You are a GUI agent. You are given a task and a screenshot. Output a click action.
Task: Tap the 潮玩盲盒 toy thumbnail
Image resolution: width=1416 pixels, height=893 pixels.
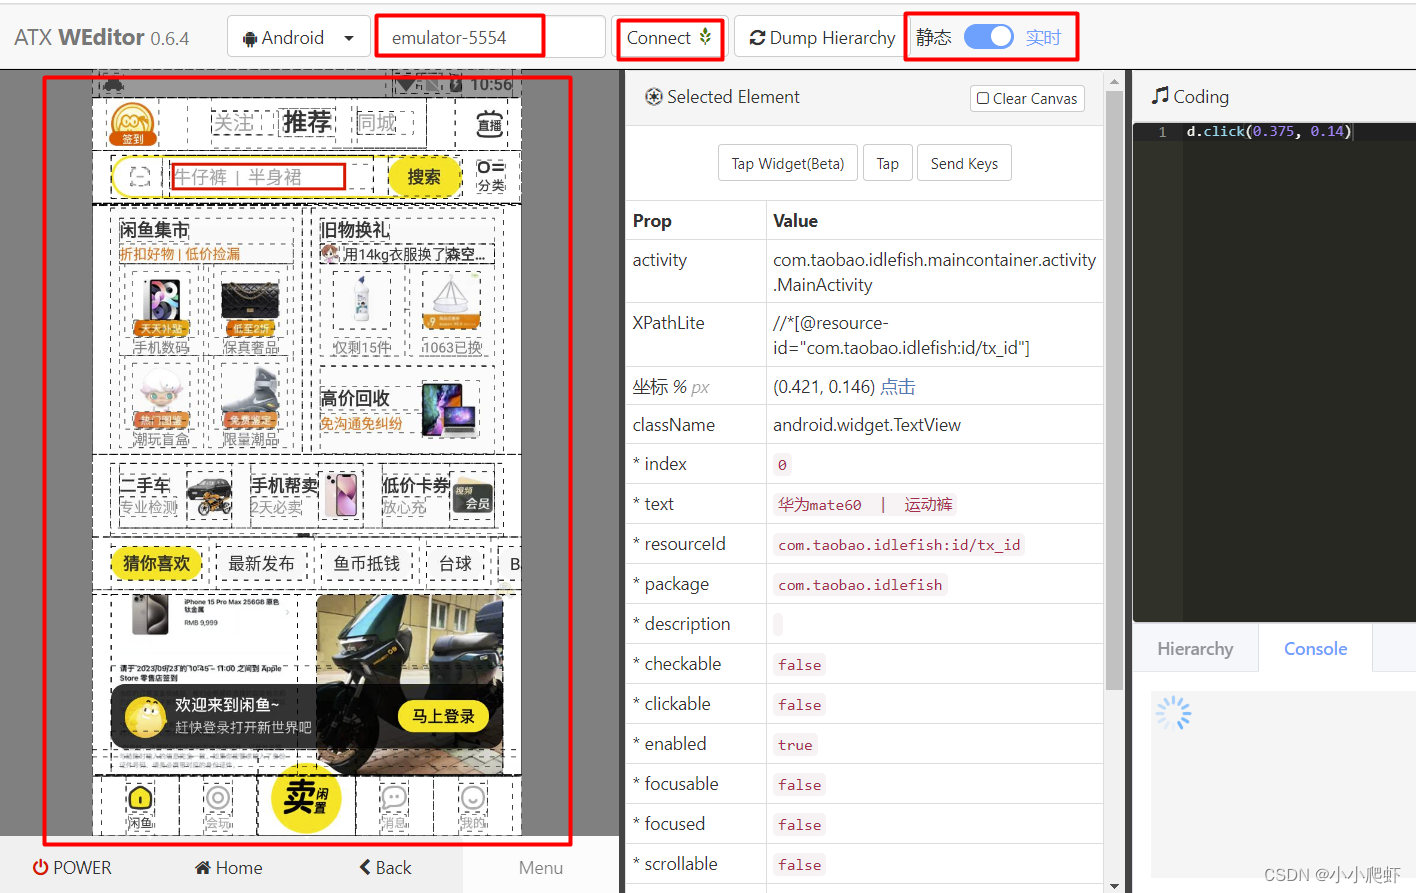162,398
